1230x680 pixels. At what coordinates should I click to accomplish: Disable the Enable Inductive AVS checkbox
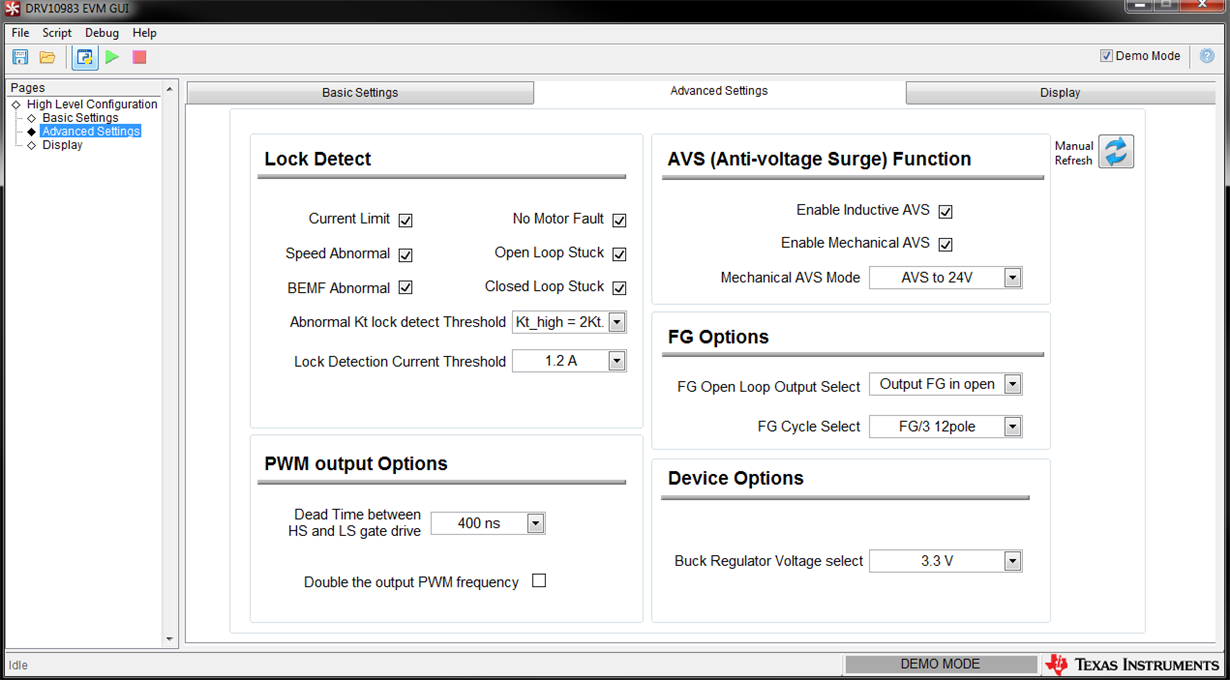945,212
